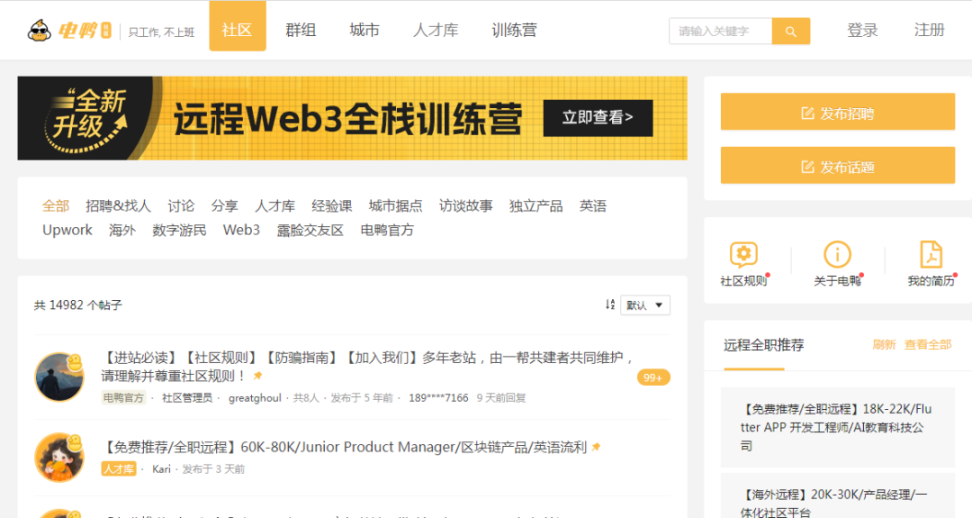972x518 pixels.
Task: Click the 刷新 refresh link
Action: pos(884,345)
